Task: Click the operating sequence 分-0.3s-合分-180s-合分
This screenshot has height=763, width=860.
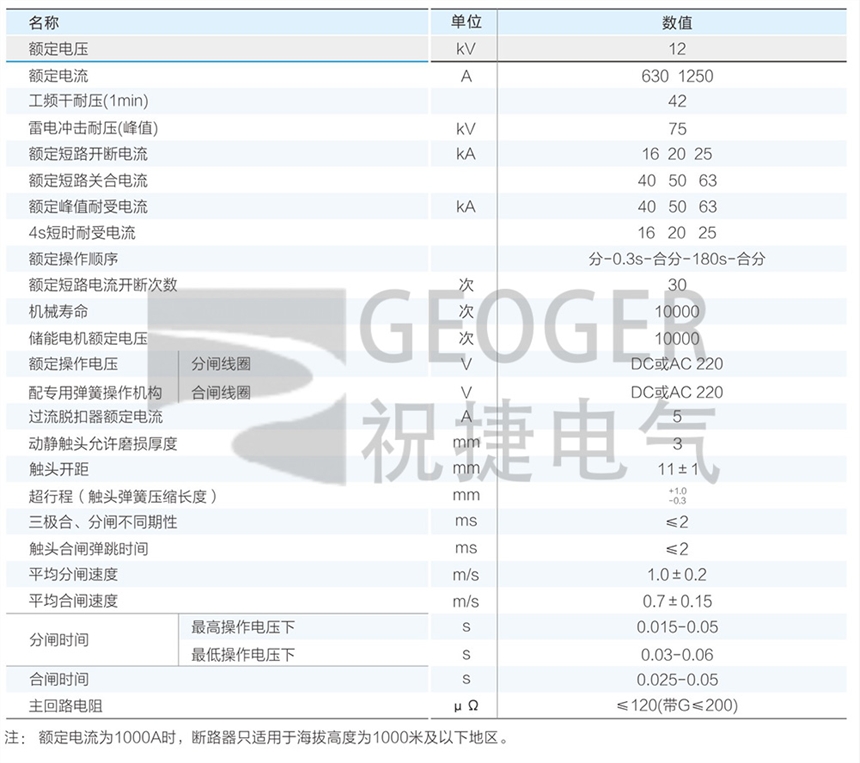Action: click(x=677, y=259)
